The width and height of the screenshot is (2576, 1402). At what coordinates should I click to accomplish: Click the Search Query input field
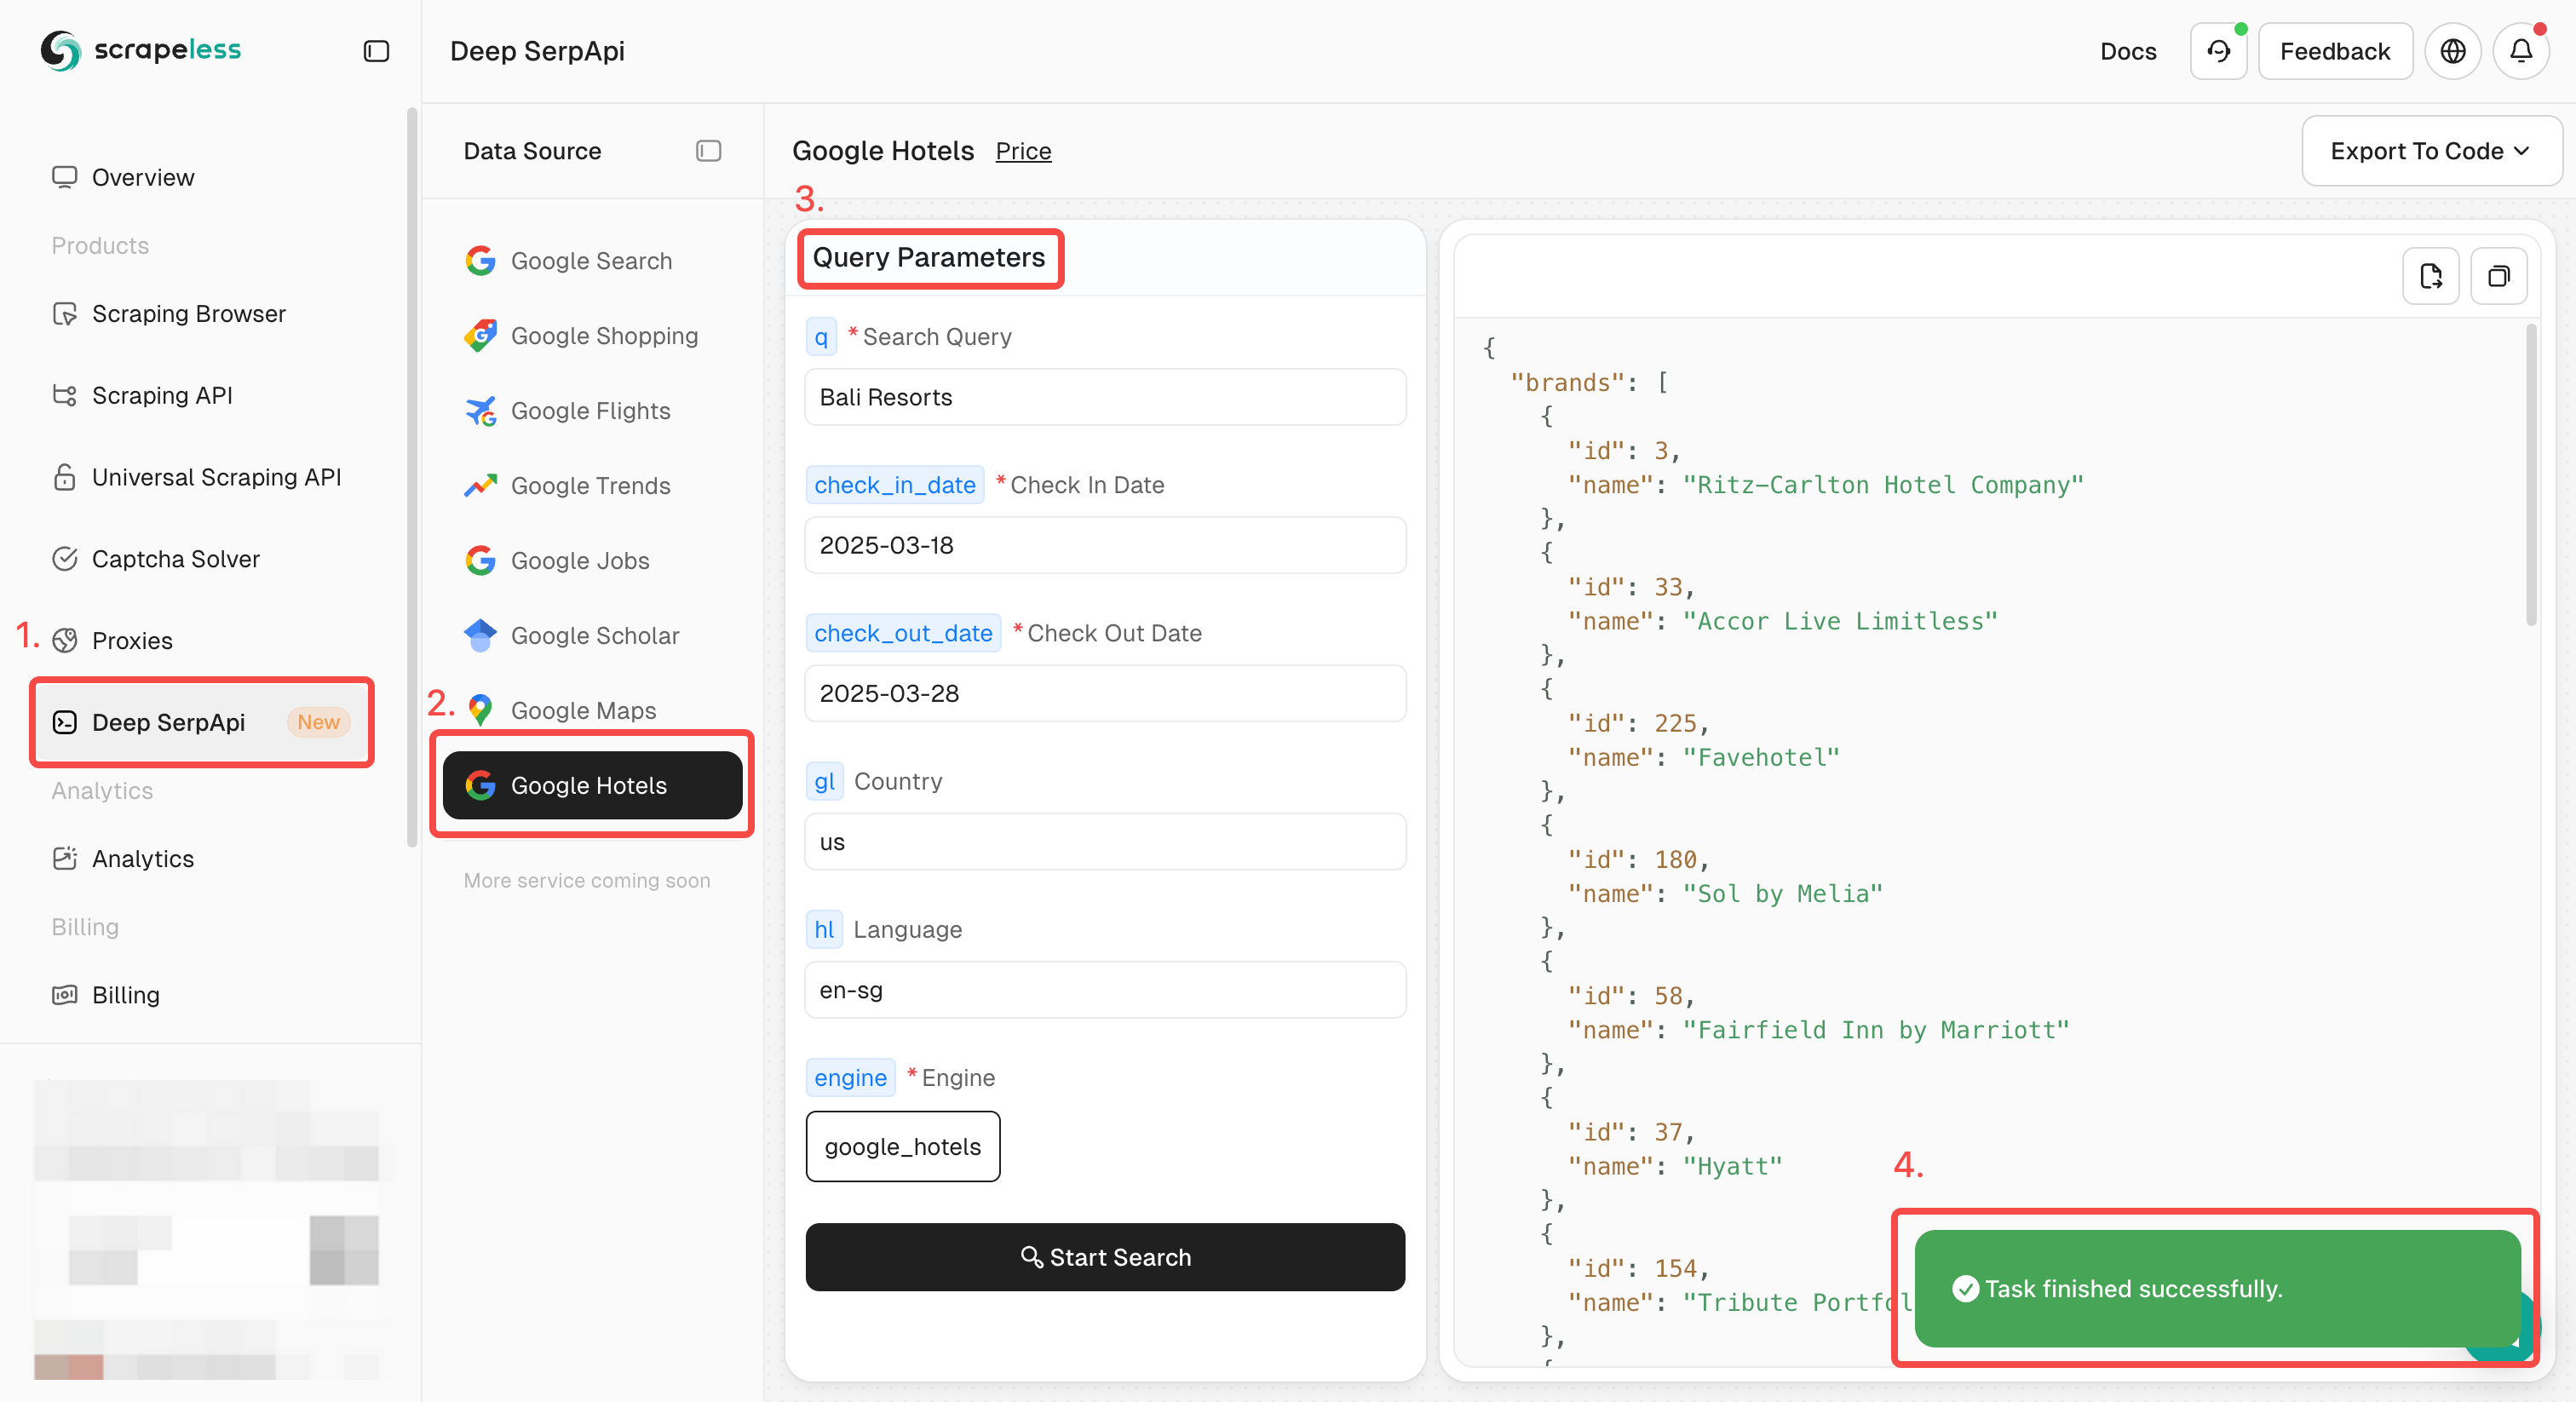point(1105,397)
